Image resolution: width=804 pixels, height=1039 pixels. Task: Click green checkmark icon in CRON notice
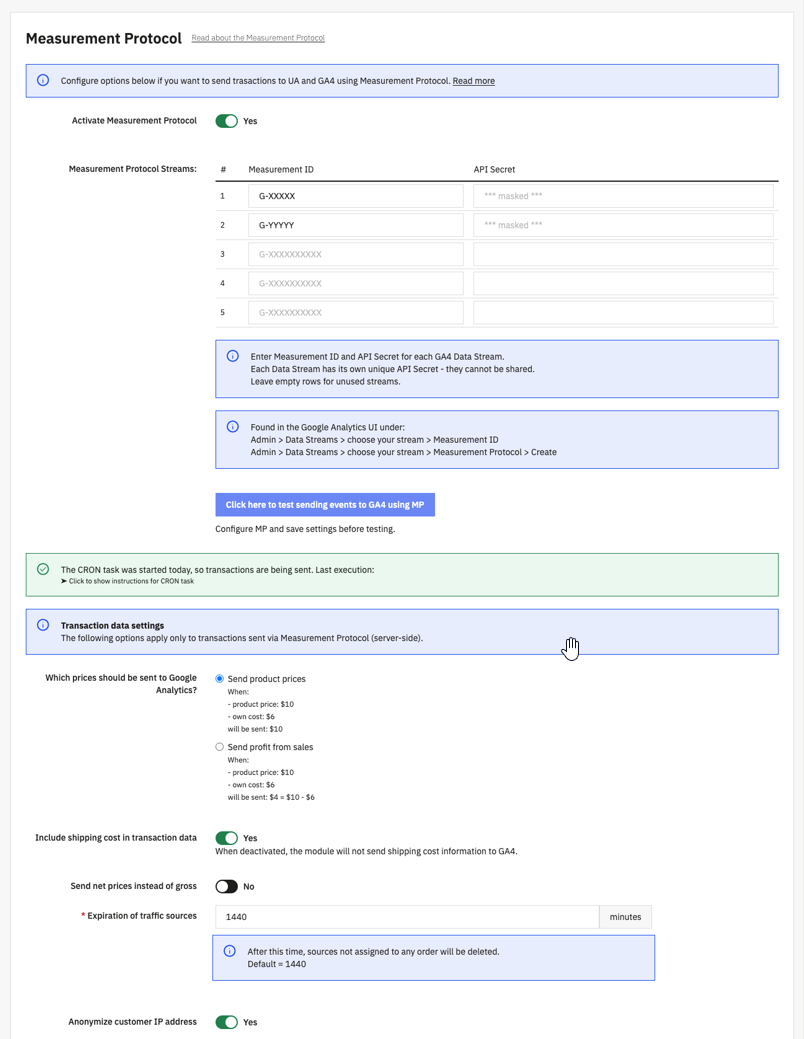pos(43,569)
